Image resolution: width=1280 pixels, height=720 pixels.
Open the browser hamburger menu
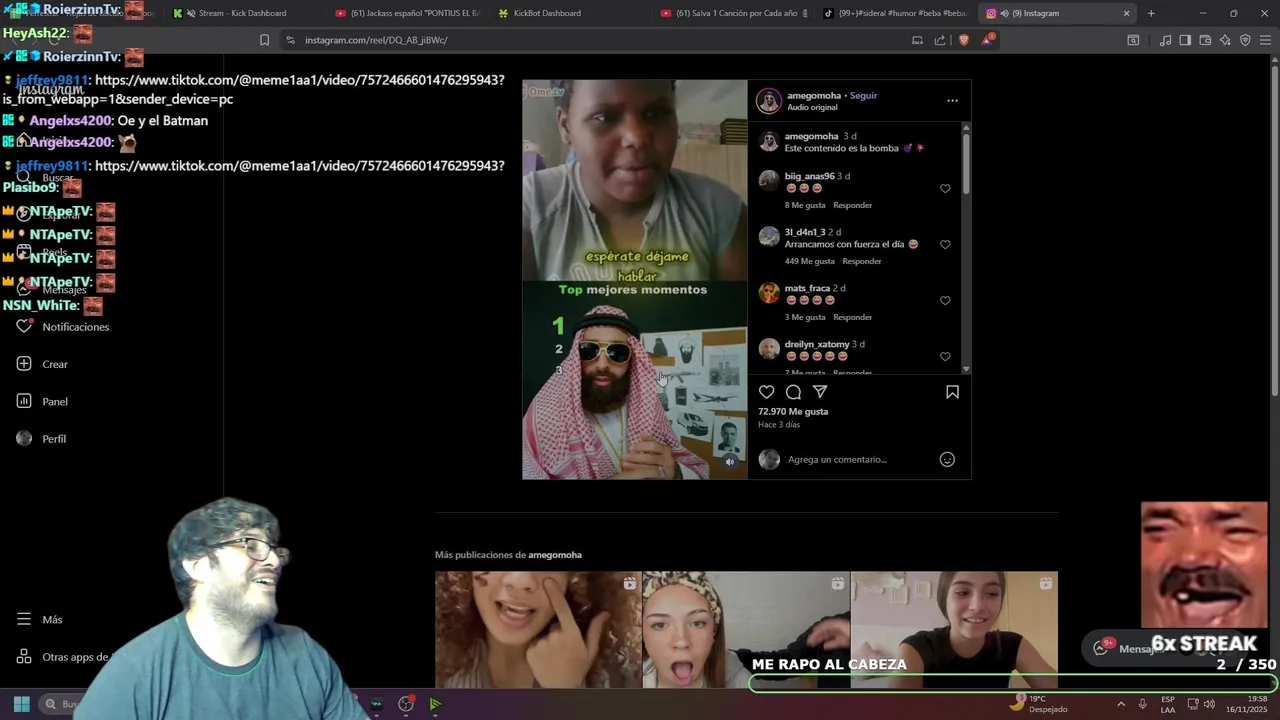point(1265,40)
